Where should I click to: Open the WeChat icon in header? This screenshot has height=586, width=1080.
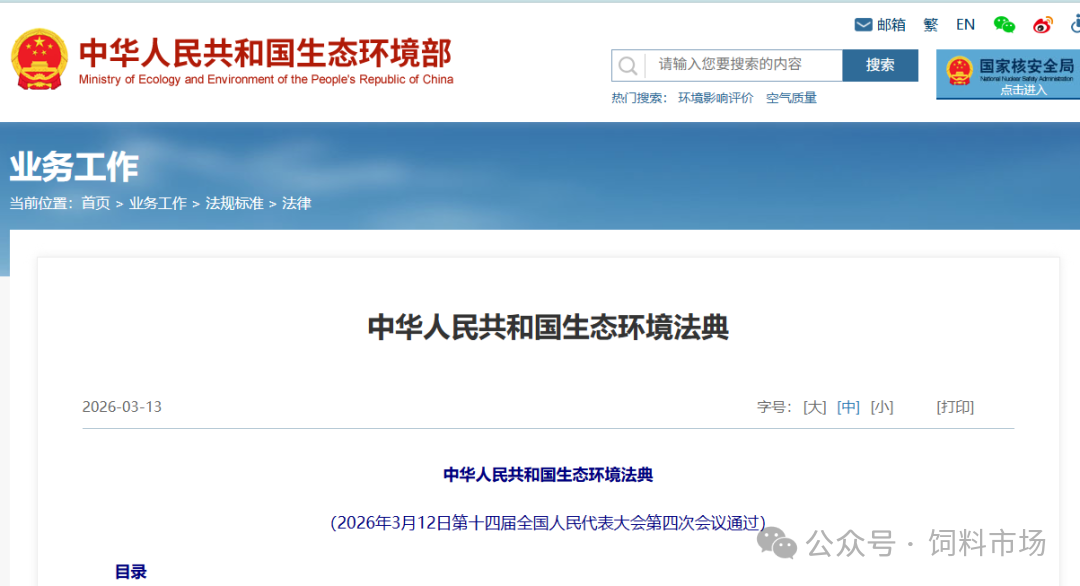pos(1004,25)
